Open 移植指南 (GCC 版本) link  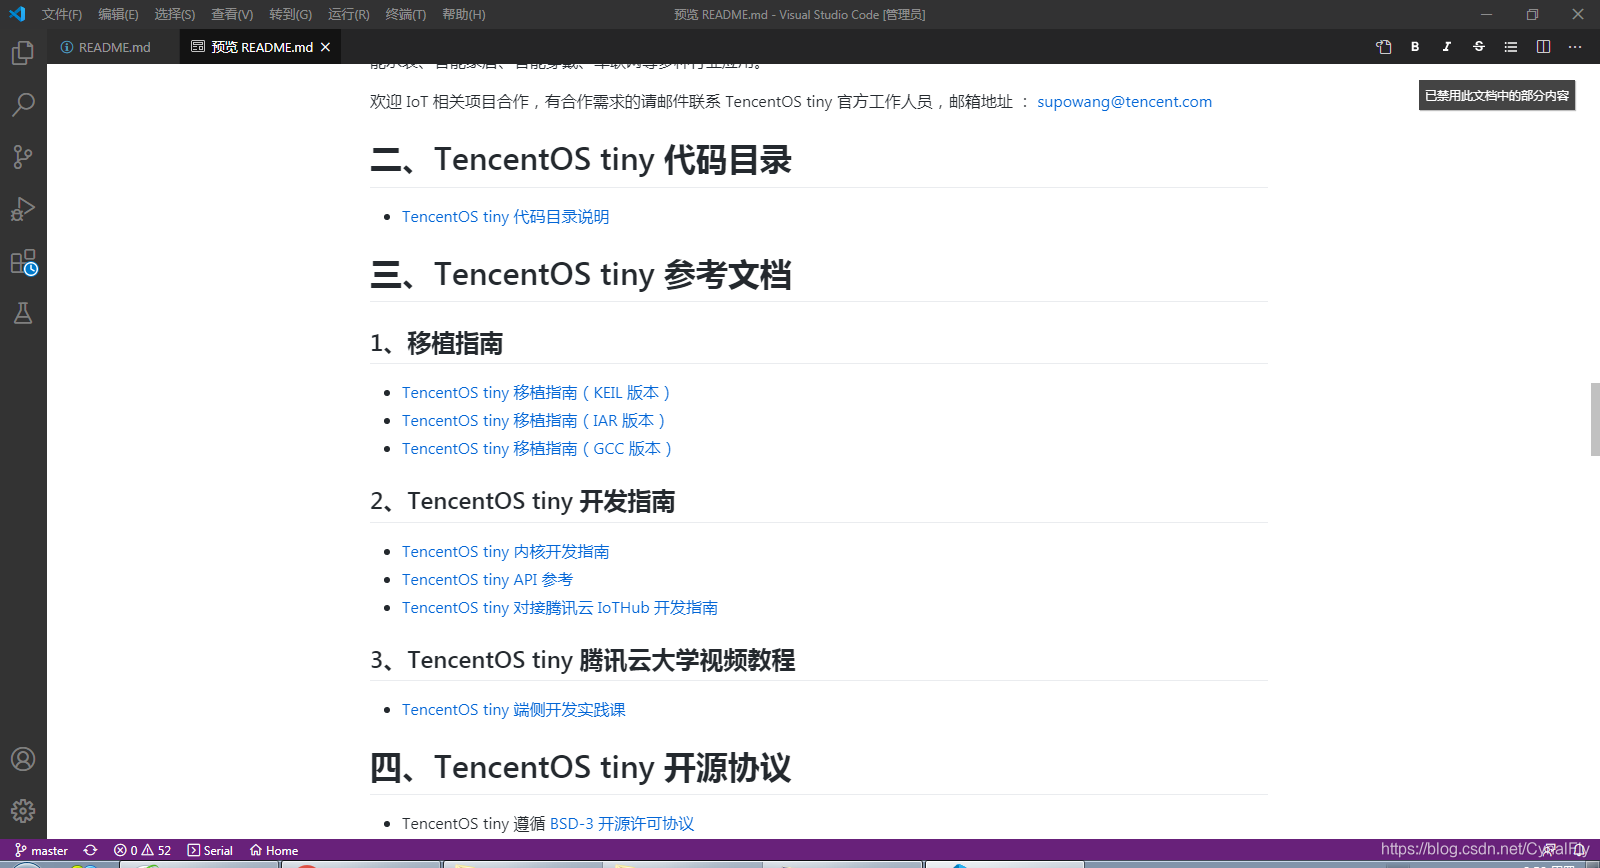537,449
